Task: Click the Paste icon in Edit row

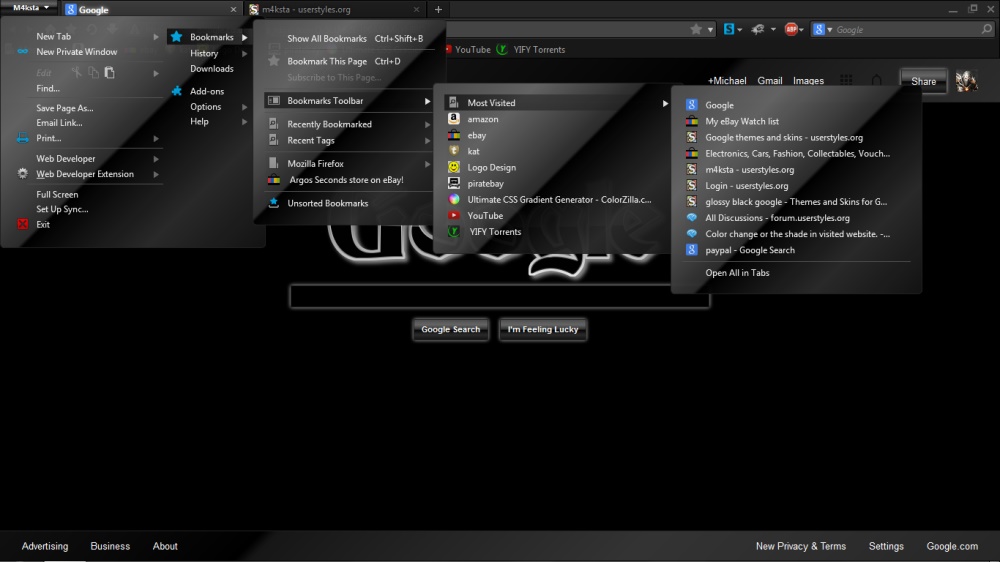Action: [110, 73]
